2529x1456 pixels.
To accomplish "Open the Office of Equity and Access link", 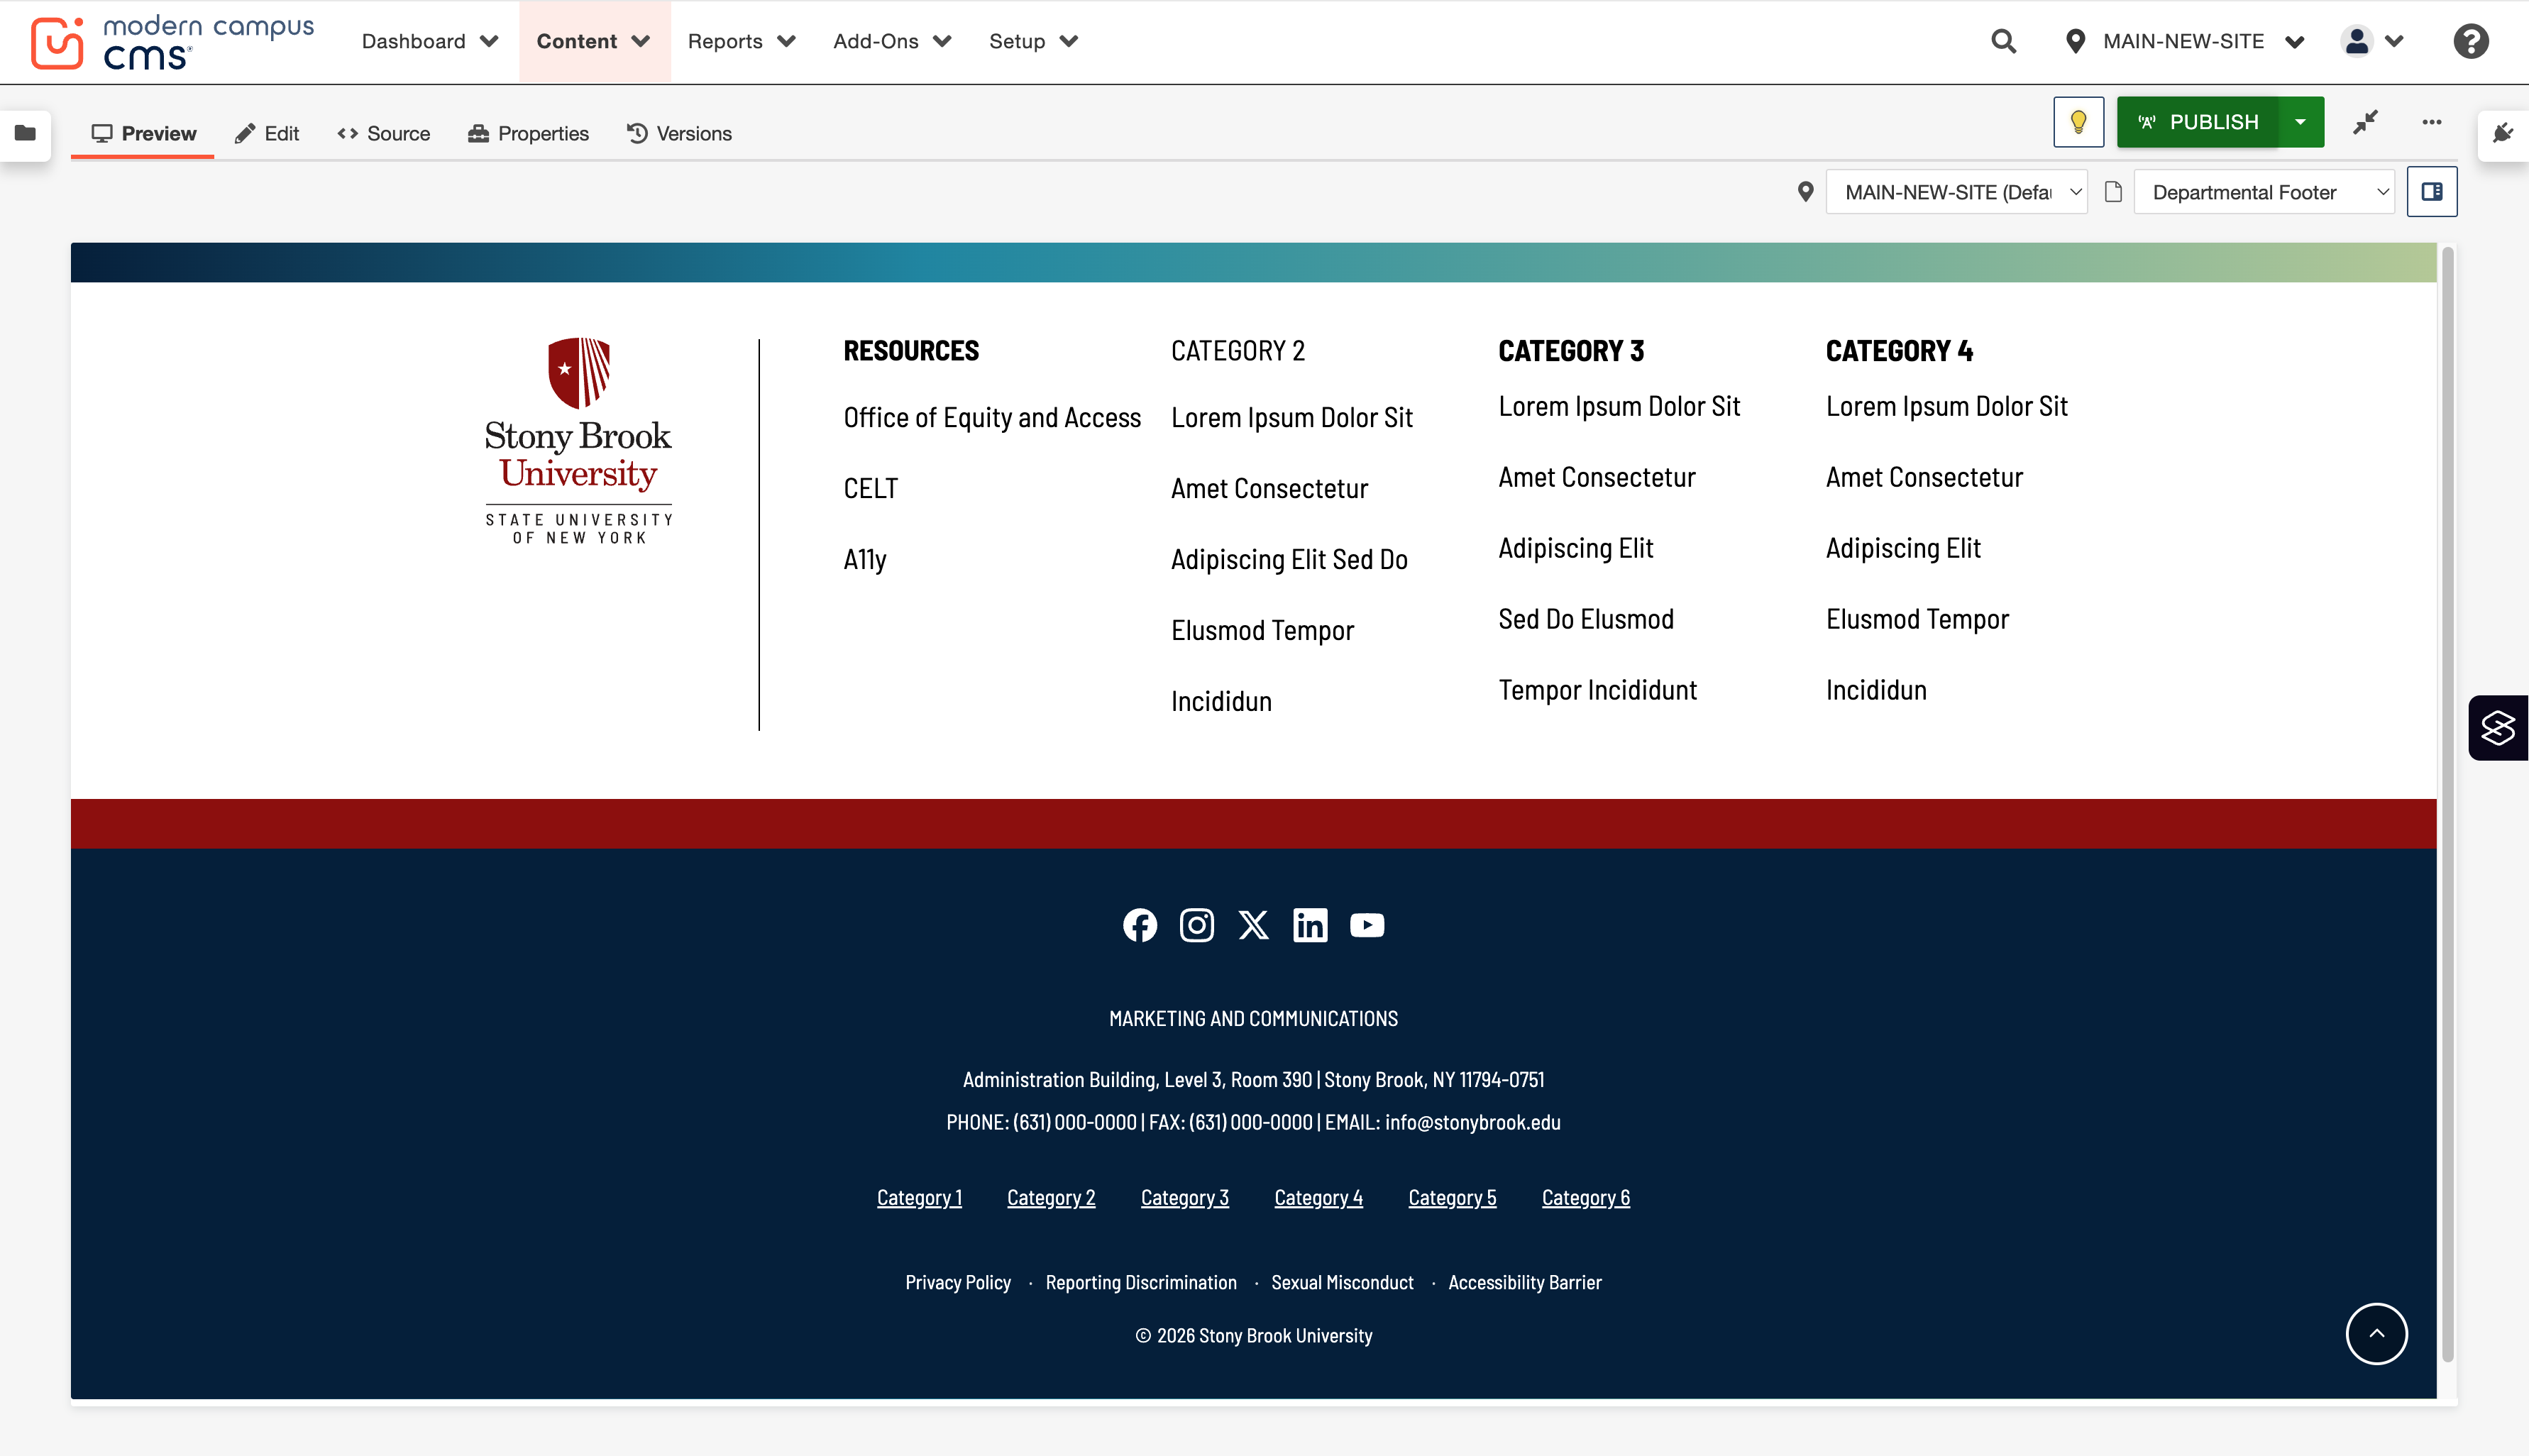I will (992, 418).
